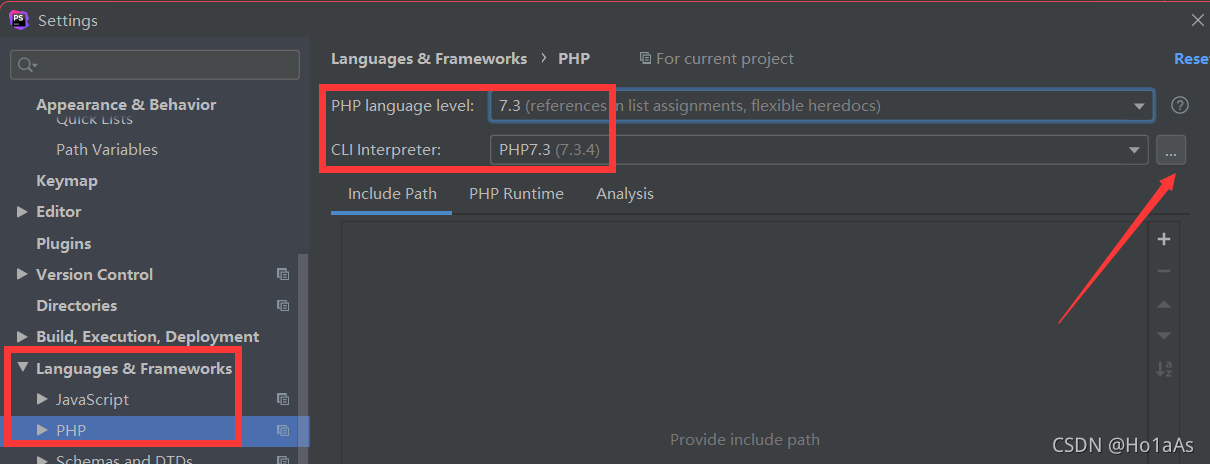Select Path Variables setting
This screenshot has width=1210, height=464.
107,149
